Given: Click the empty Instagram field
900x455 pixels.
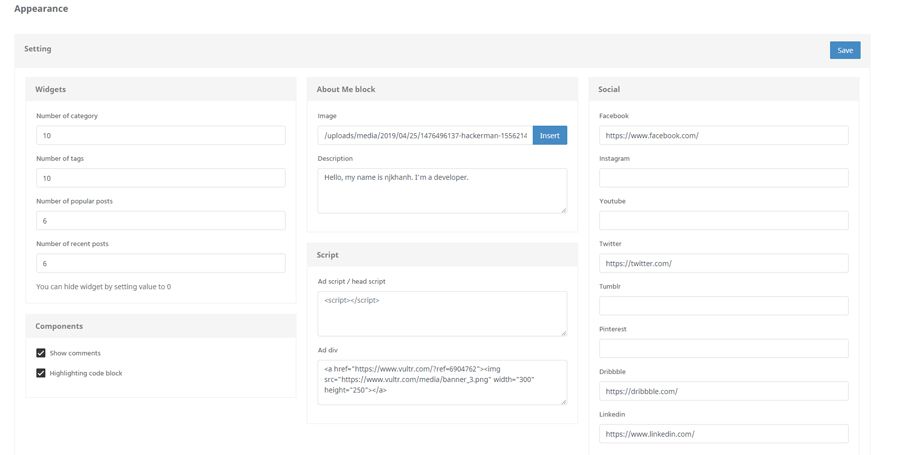Looking at the screenshot, I should pyautogui.click(x=723, y=178).
